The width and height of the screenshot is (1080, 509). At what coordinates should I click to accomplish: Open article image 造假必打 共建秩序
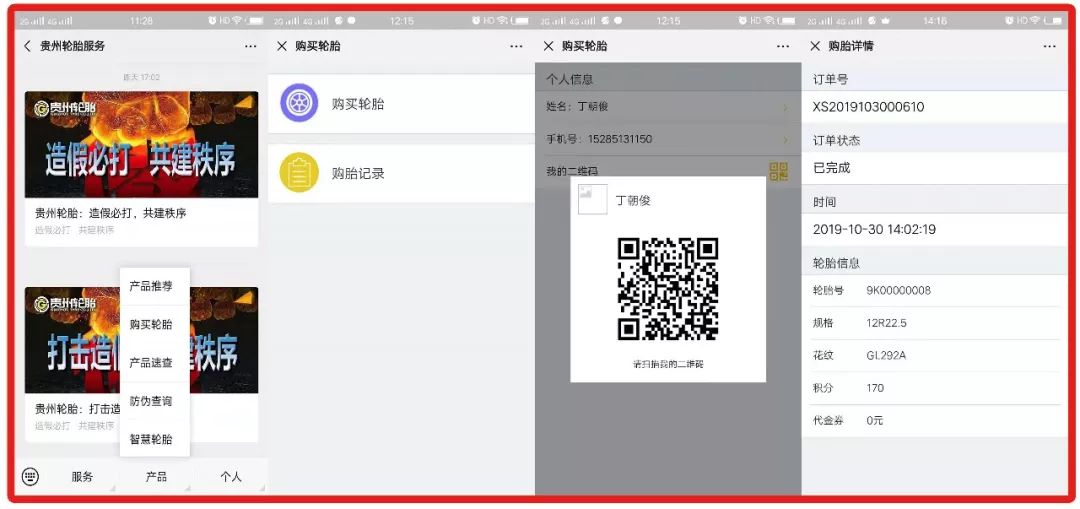(141, 145)
